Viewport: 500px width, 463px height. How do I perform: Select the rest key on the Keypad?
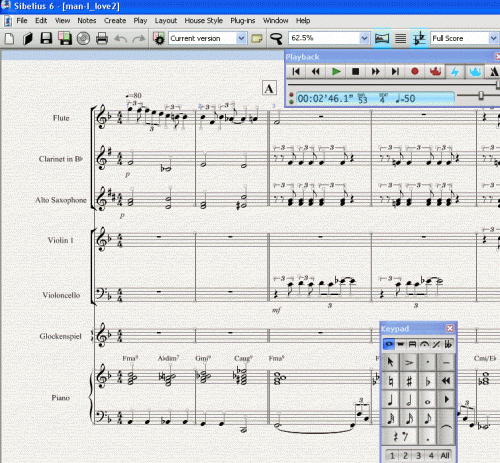coord(400,436)
